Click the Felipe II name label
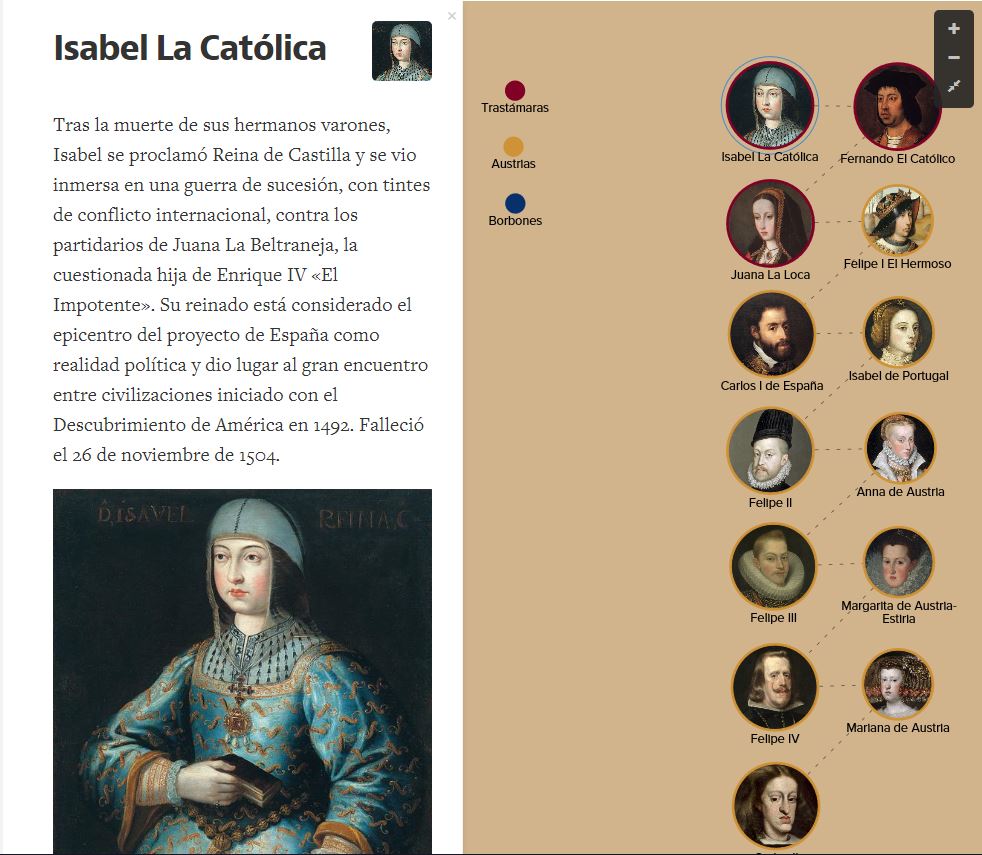The width and height of the screenshot is (982, 855). pos(770,502)
